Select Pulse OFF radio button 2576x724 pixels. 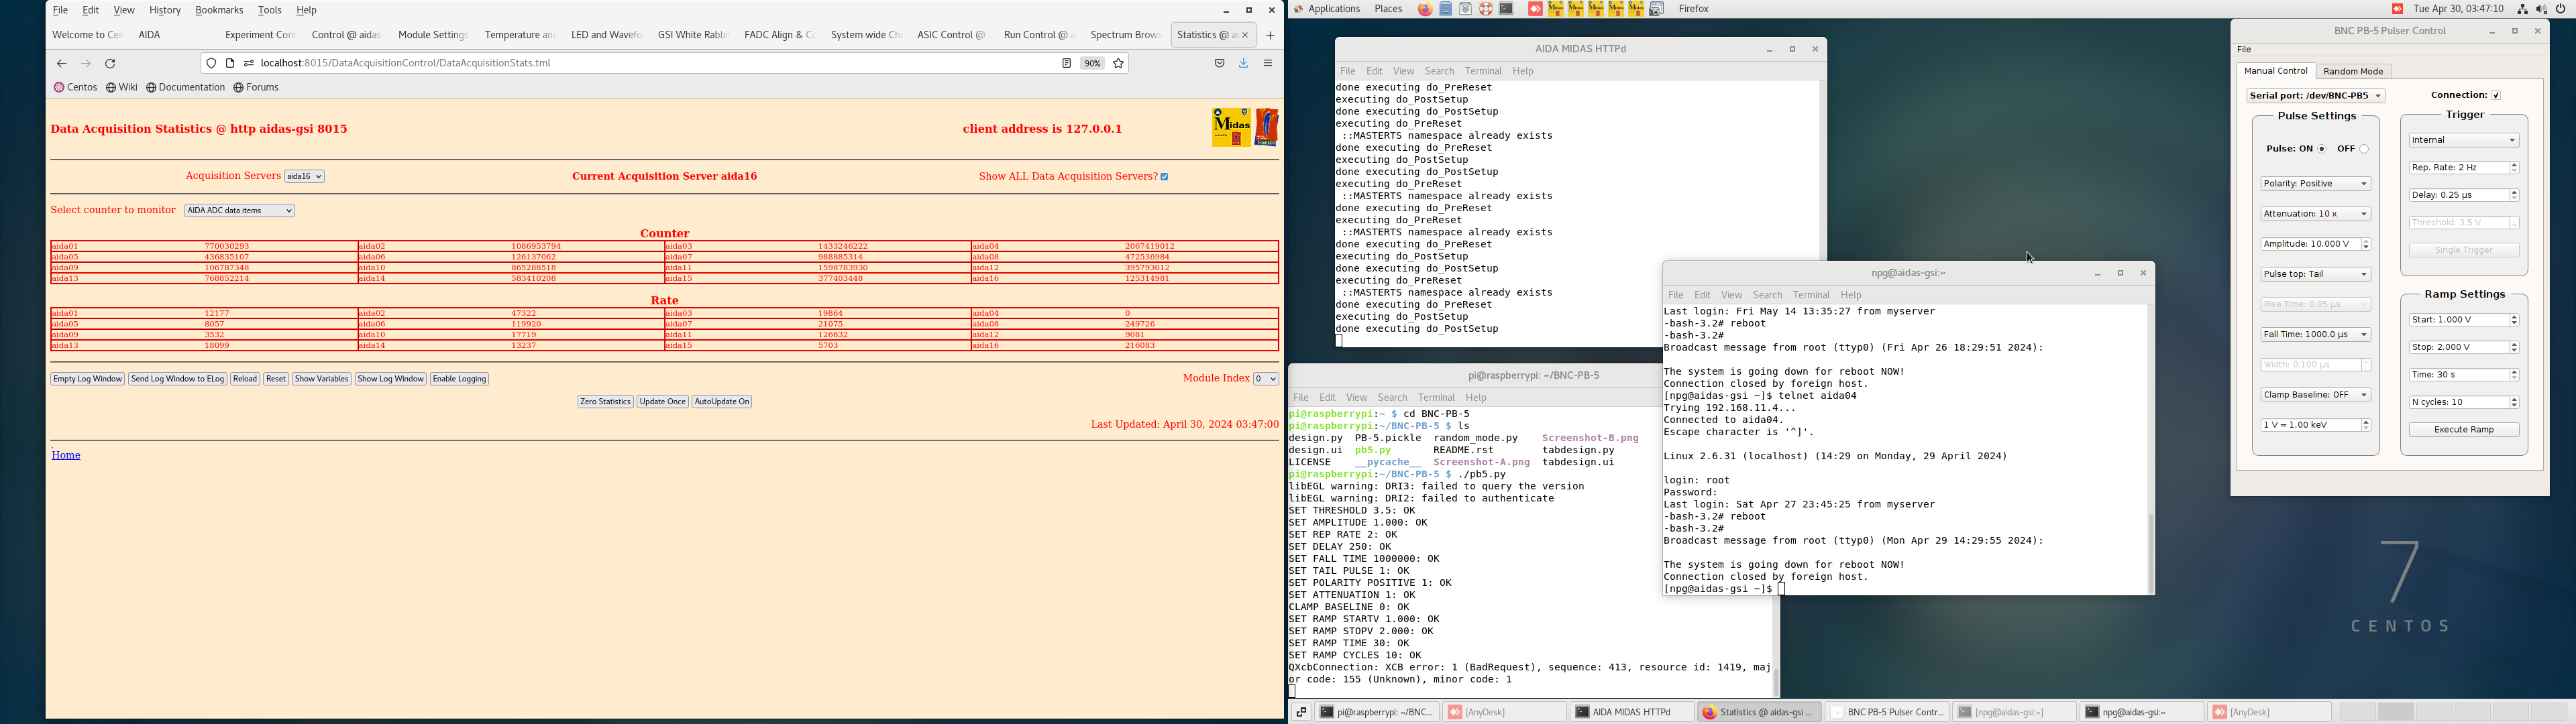tap(2364, 149)
